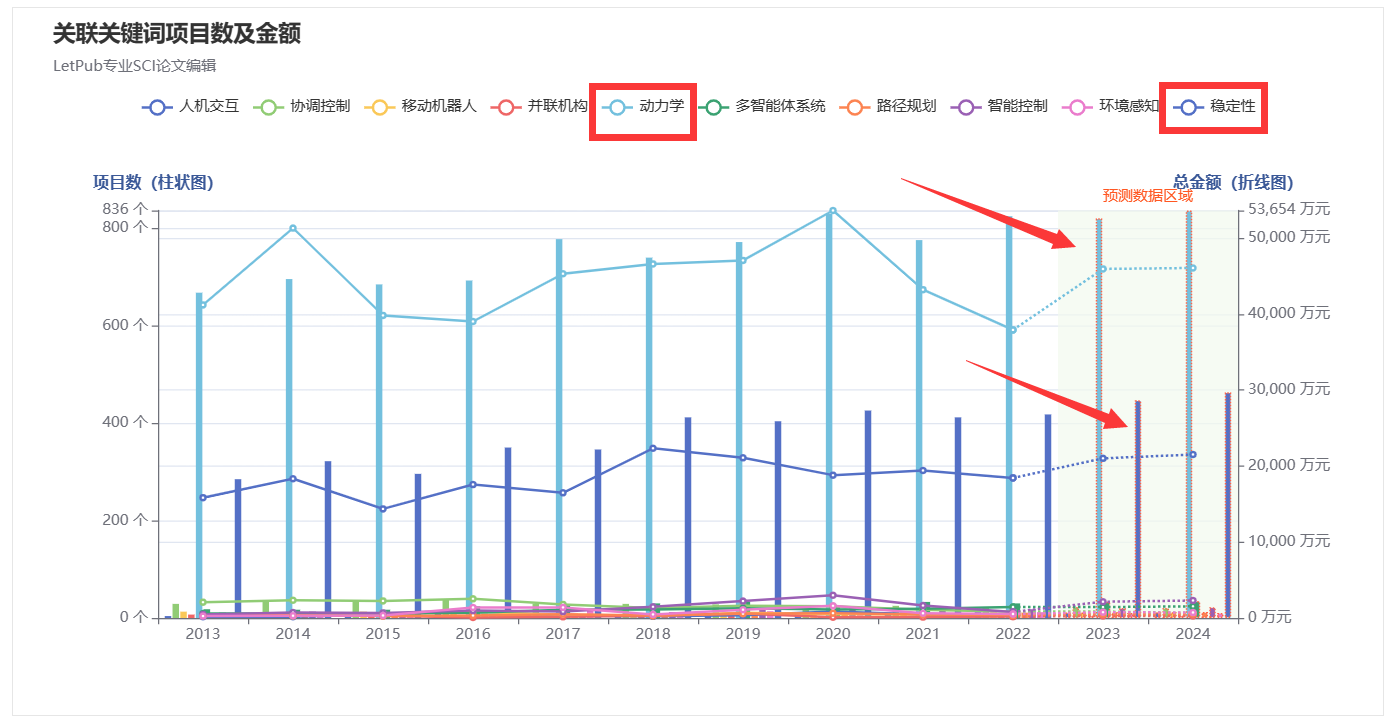The image size is (1391, 721).
Task: Click the 人机交互 legend marker icon
Action: coord(158,106)
